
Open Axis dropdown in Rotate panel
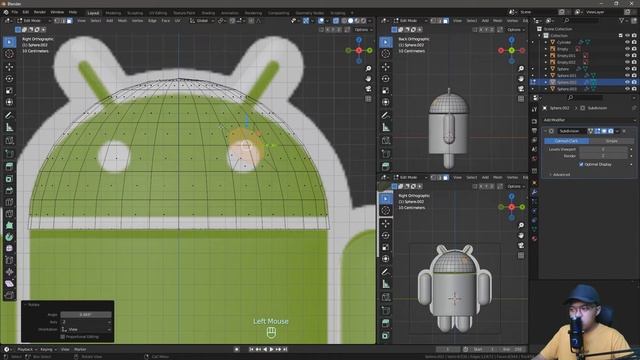click(86, 322)
